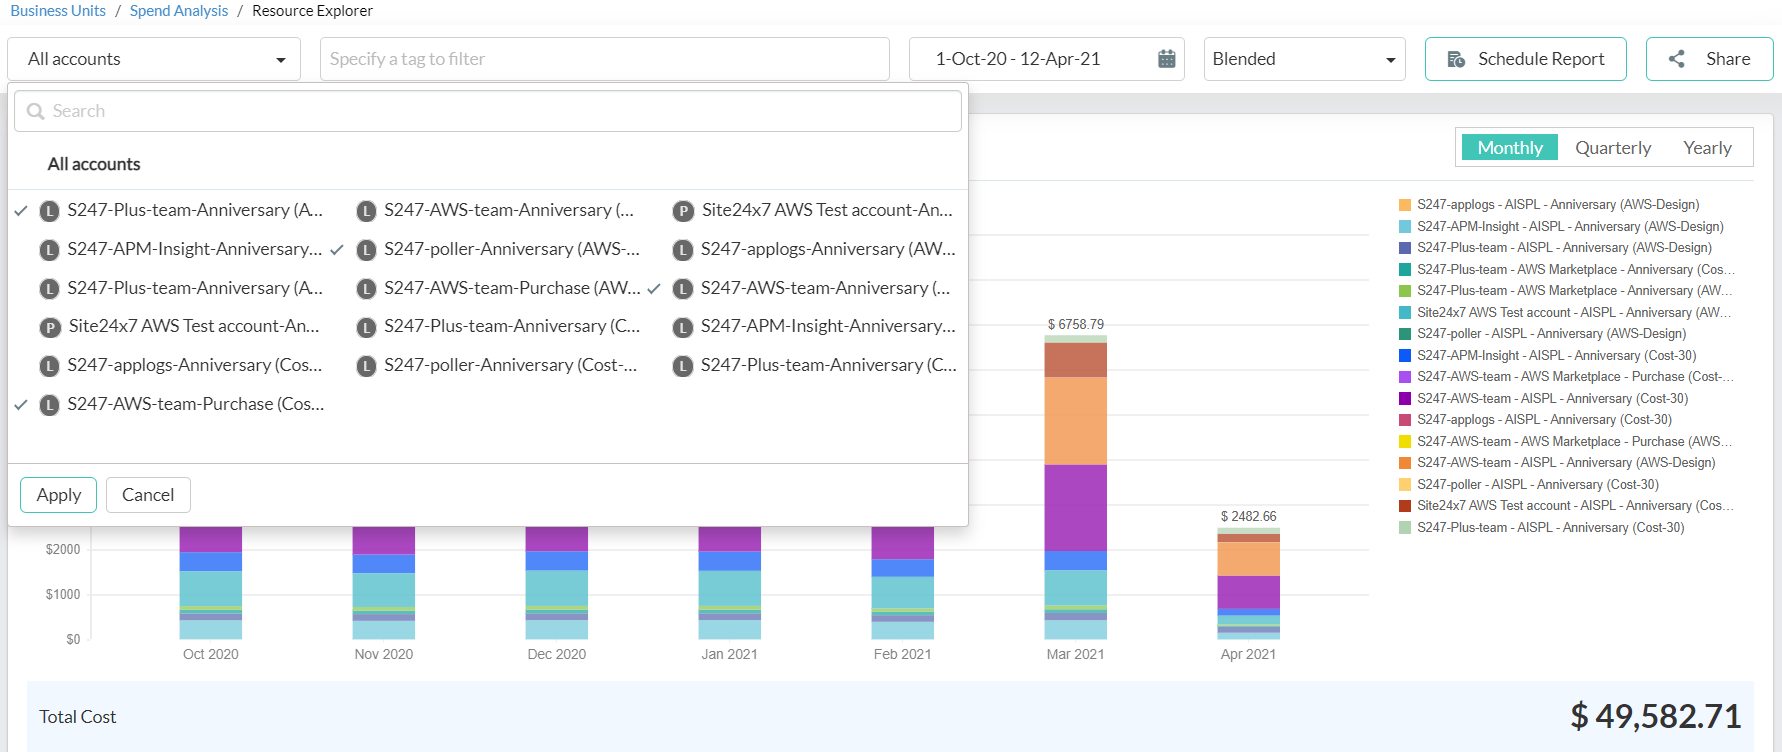Click the magnifier icon in the Search box
Image resolution: width=1782 pixels, height=752 pixels.
36,111
